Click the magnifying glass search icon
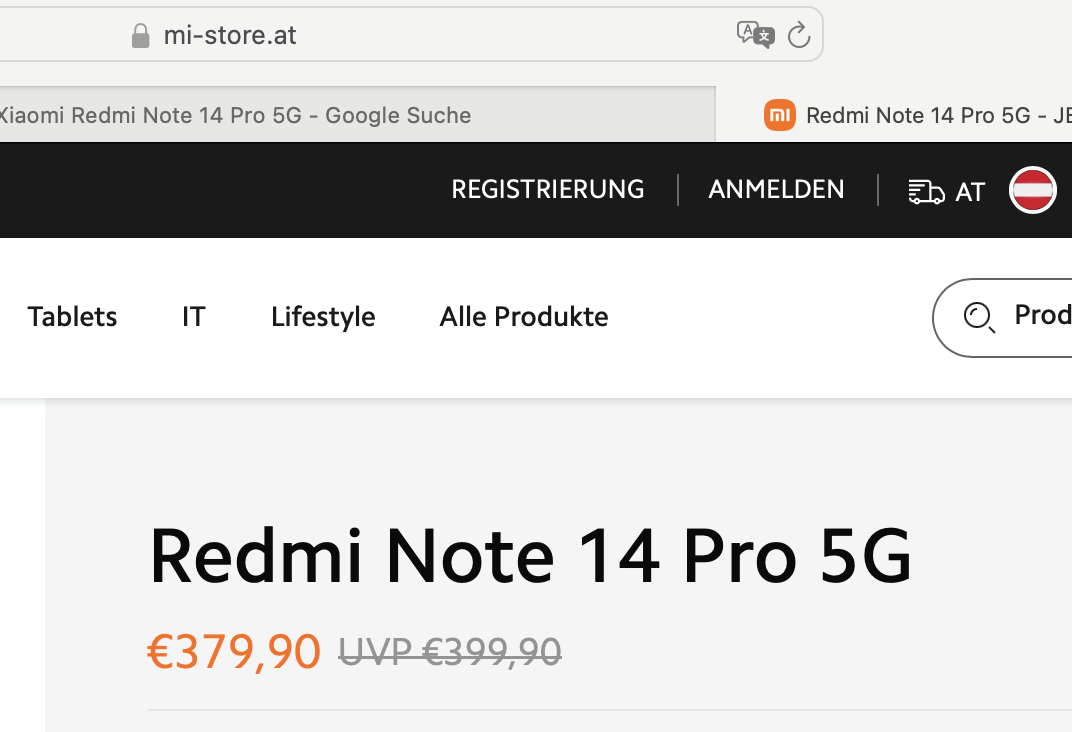 (x=978, y=317)
